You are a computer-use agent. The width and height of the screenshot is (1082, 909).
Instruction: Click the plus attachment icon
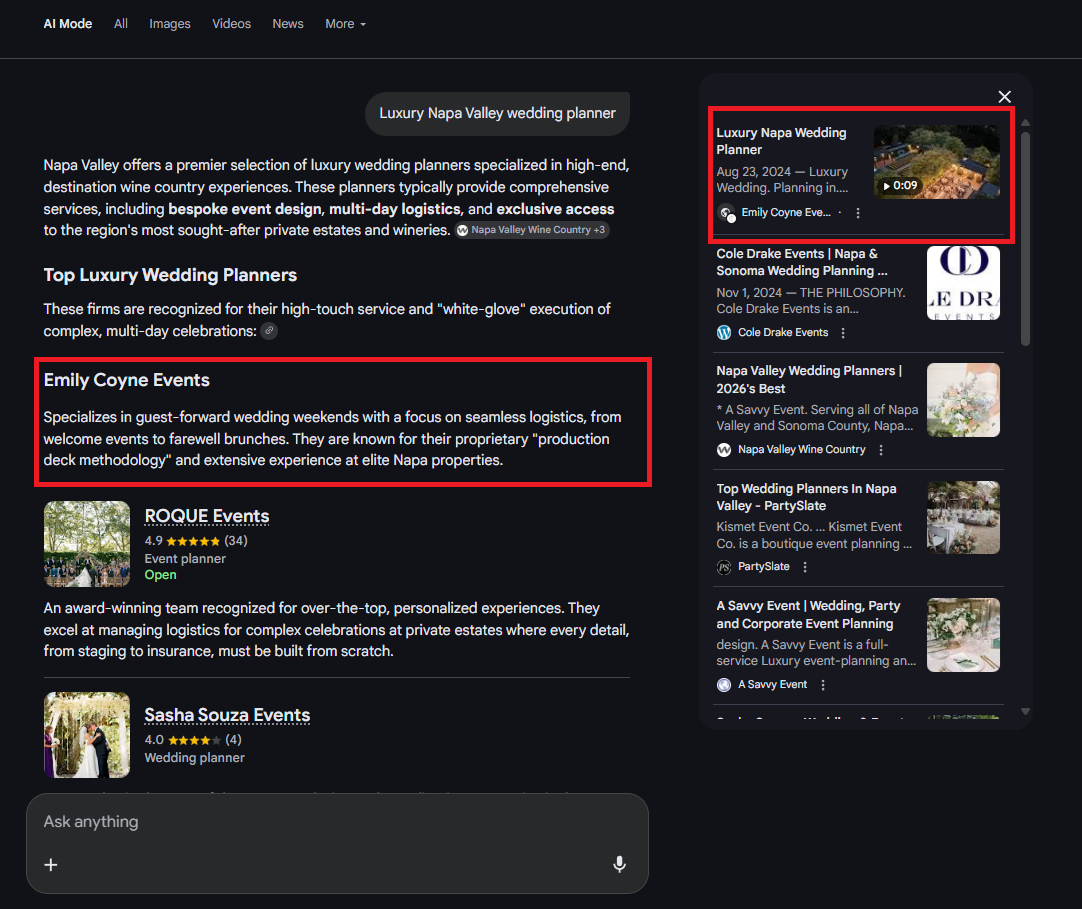coord(51,865)
